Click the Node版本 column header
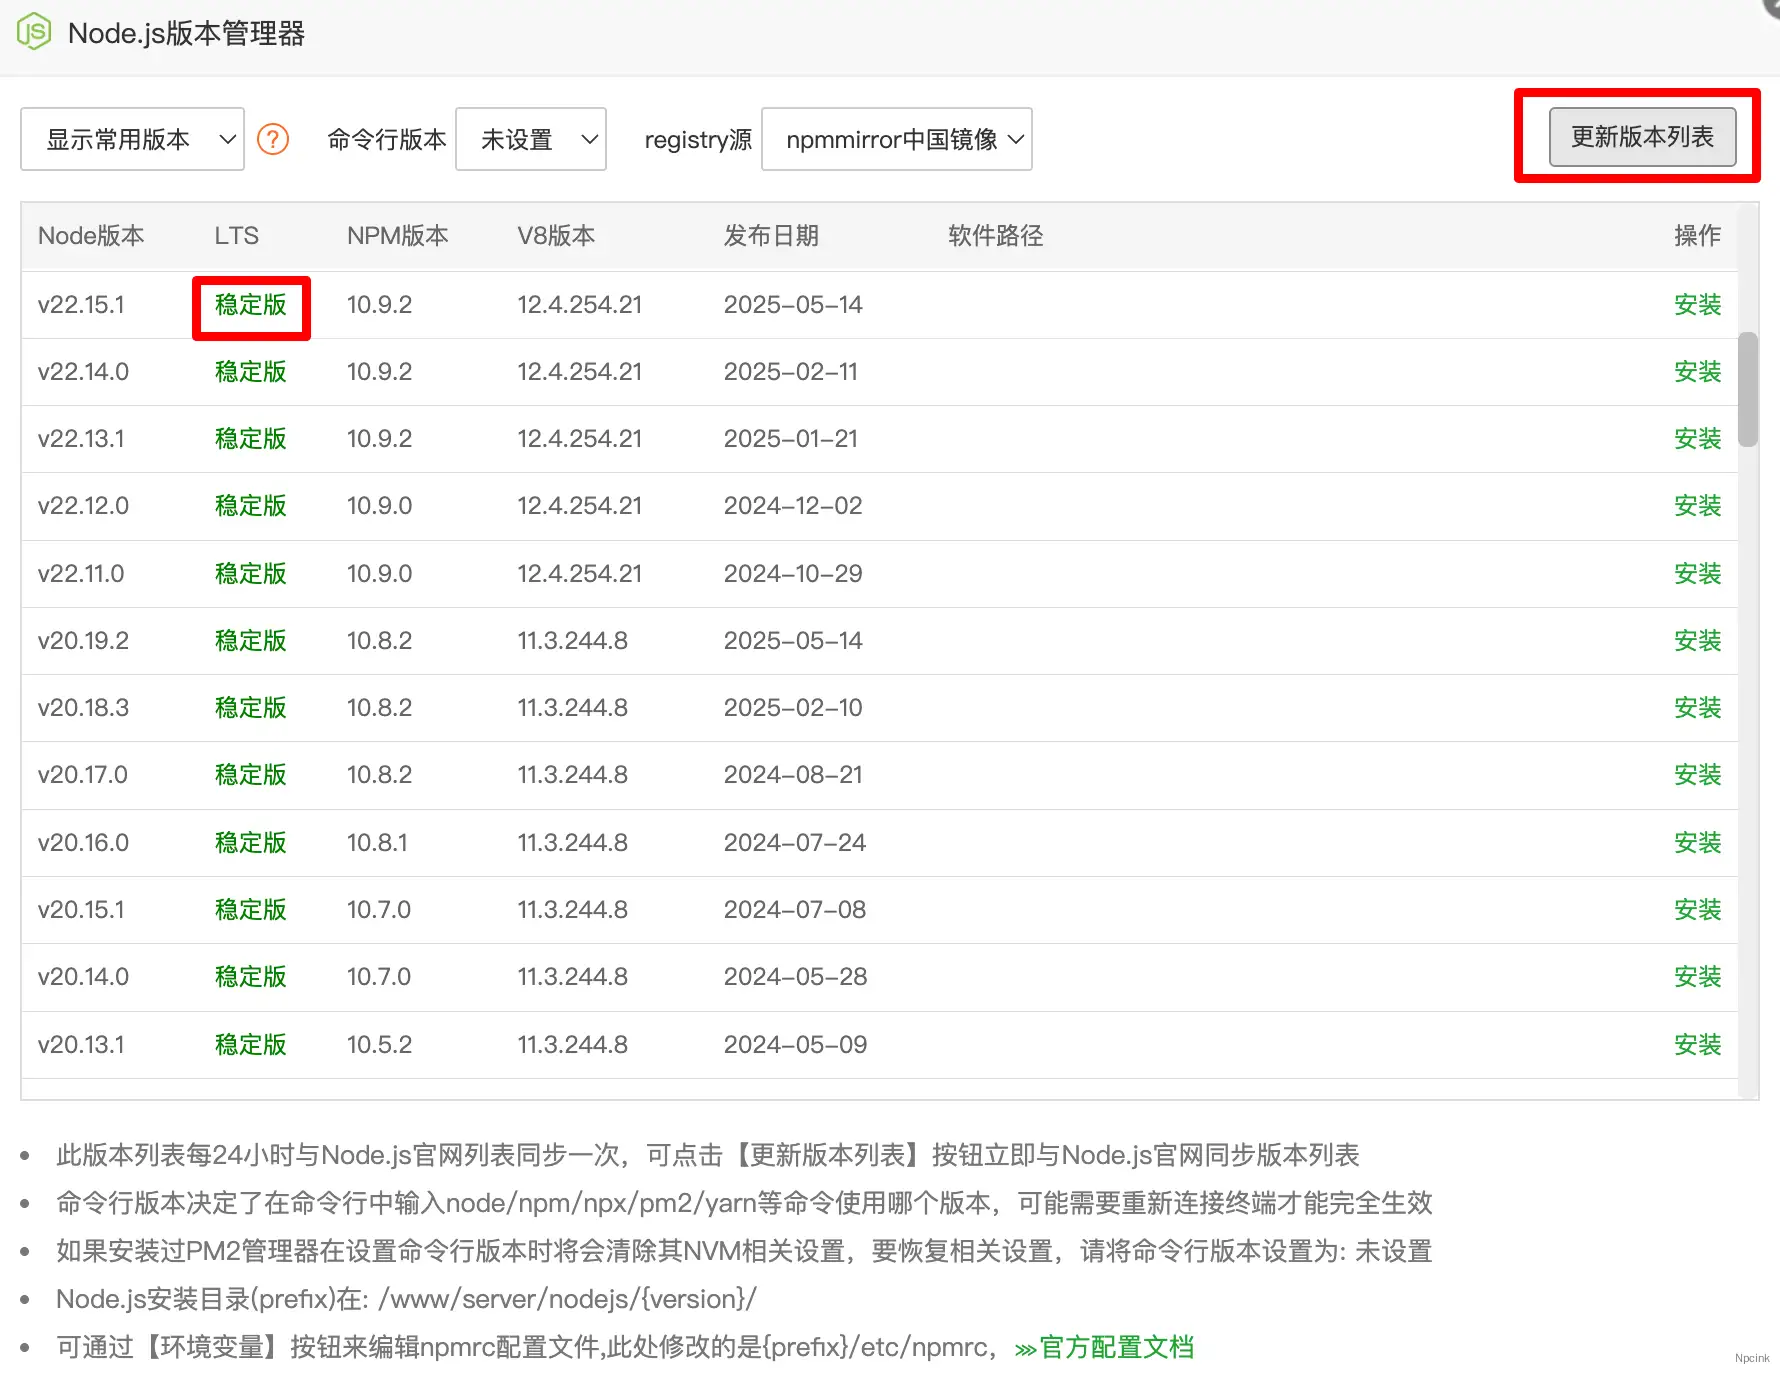The width and height of the screenshot is (1780, 1374). (x=91, y=236)
